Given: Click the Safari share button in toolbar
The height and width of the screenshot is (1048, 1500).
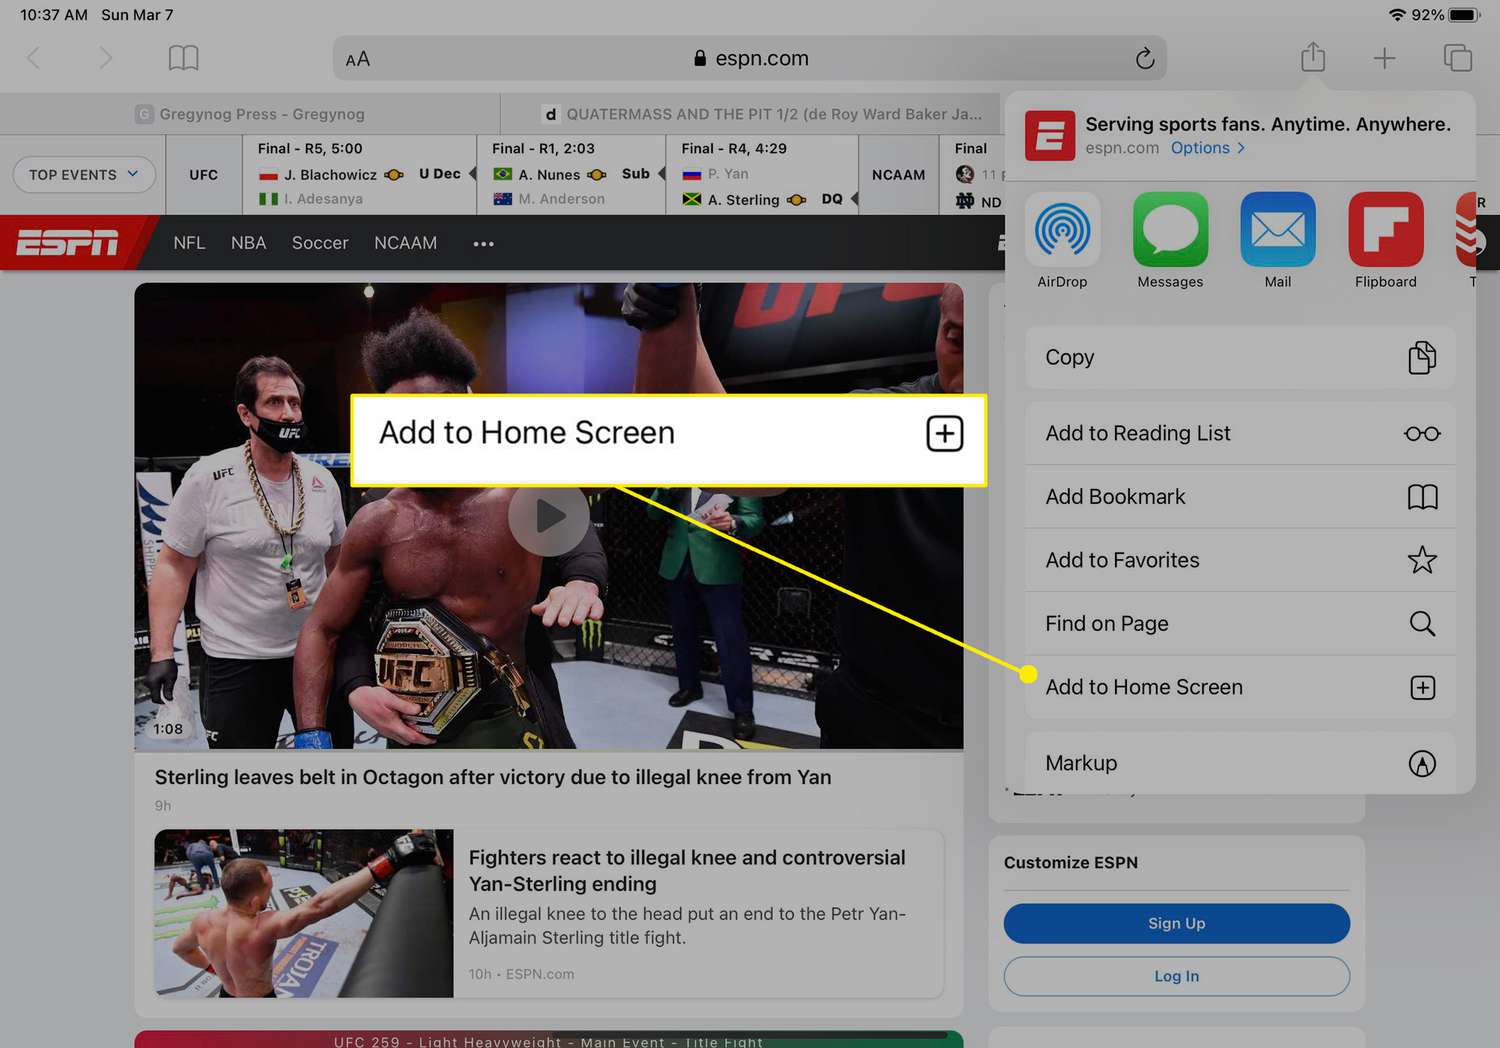Looking at the screenshot, I should [1313, 58].
